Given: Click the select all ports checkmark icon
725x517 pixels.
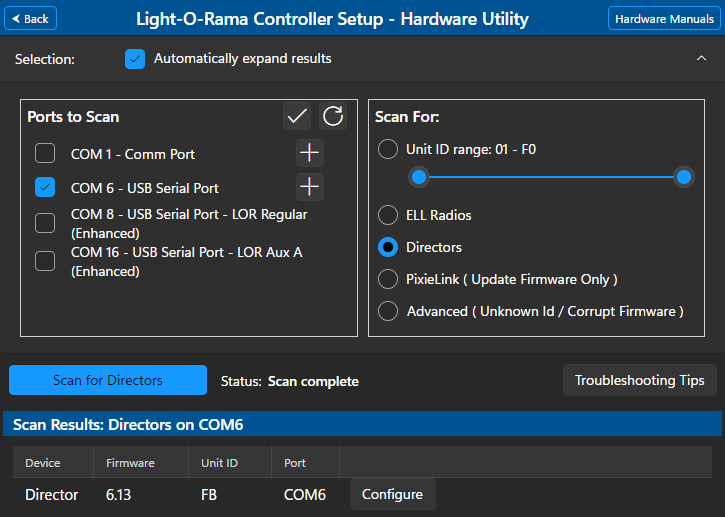Looking at the screenshot, I should [297, 117].
